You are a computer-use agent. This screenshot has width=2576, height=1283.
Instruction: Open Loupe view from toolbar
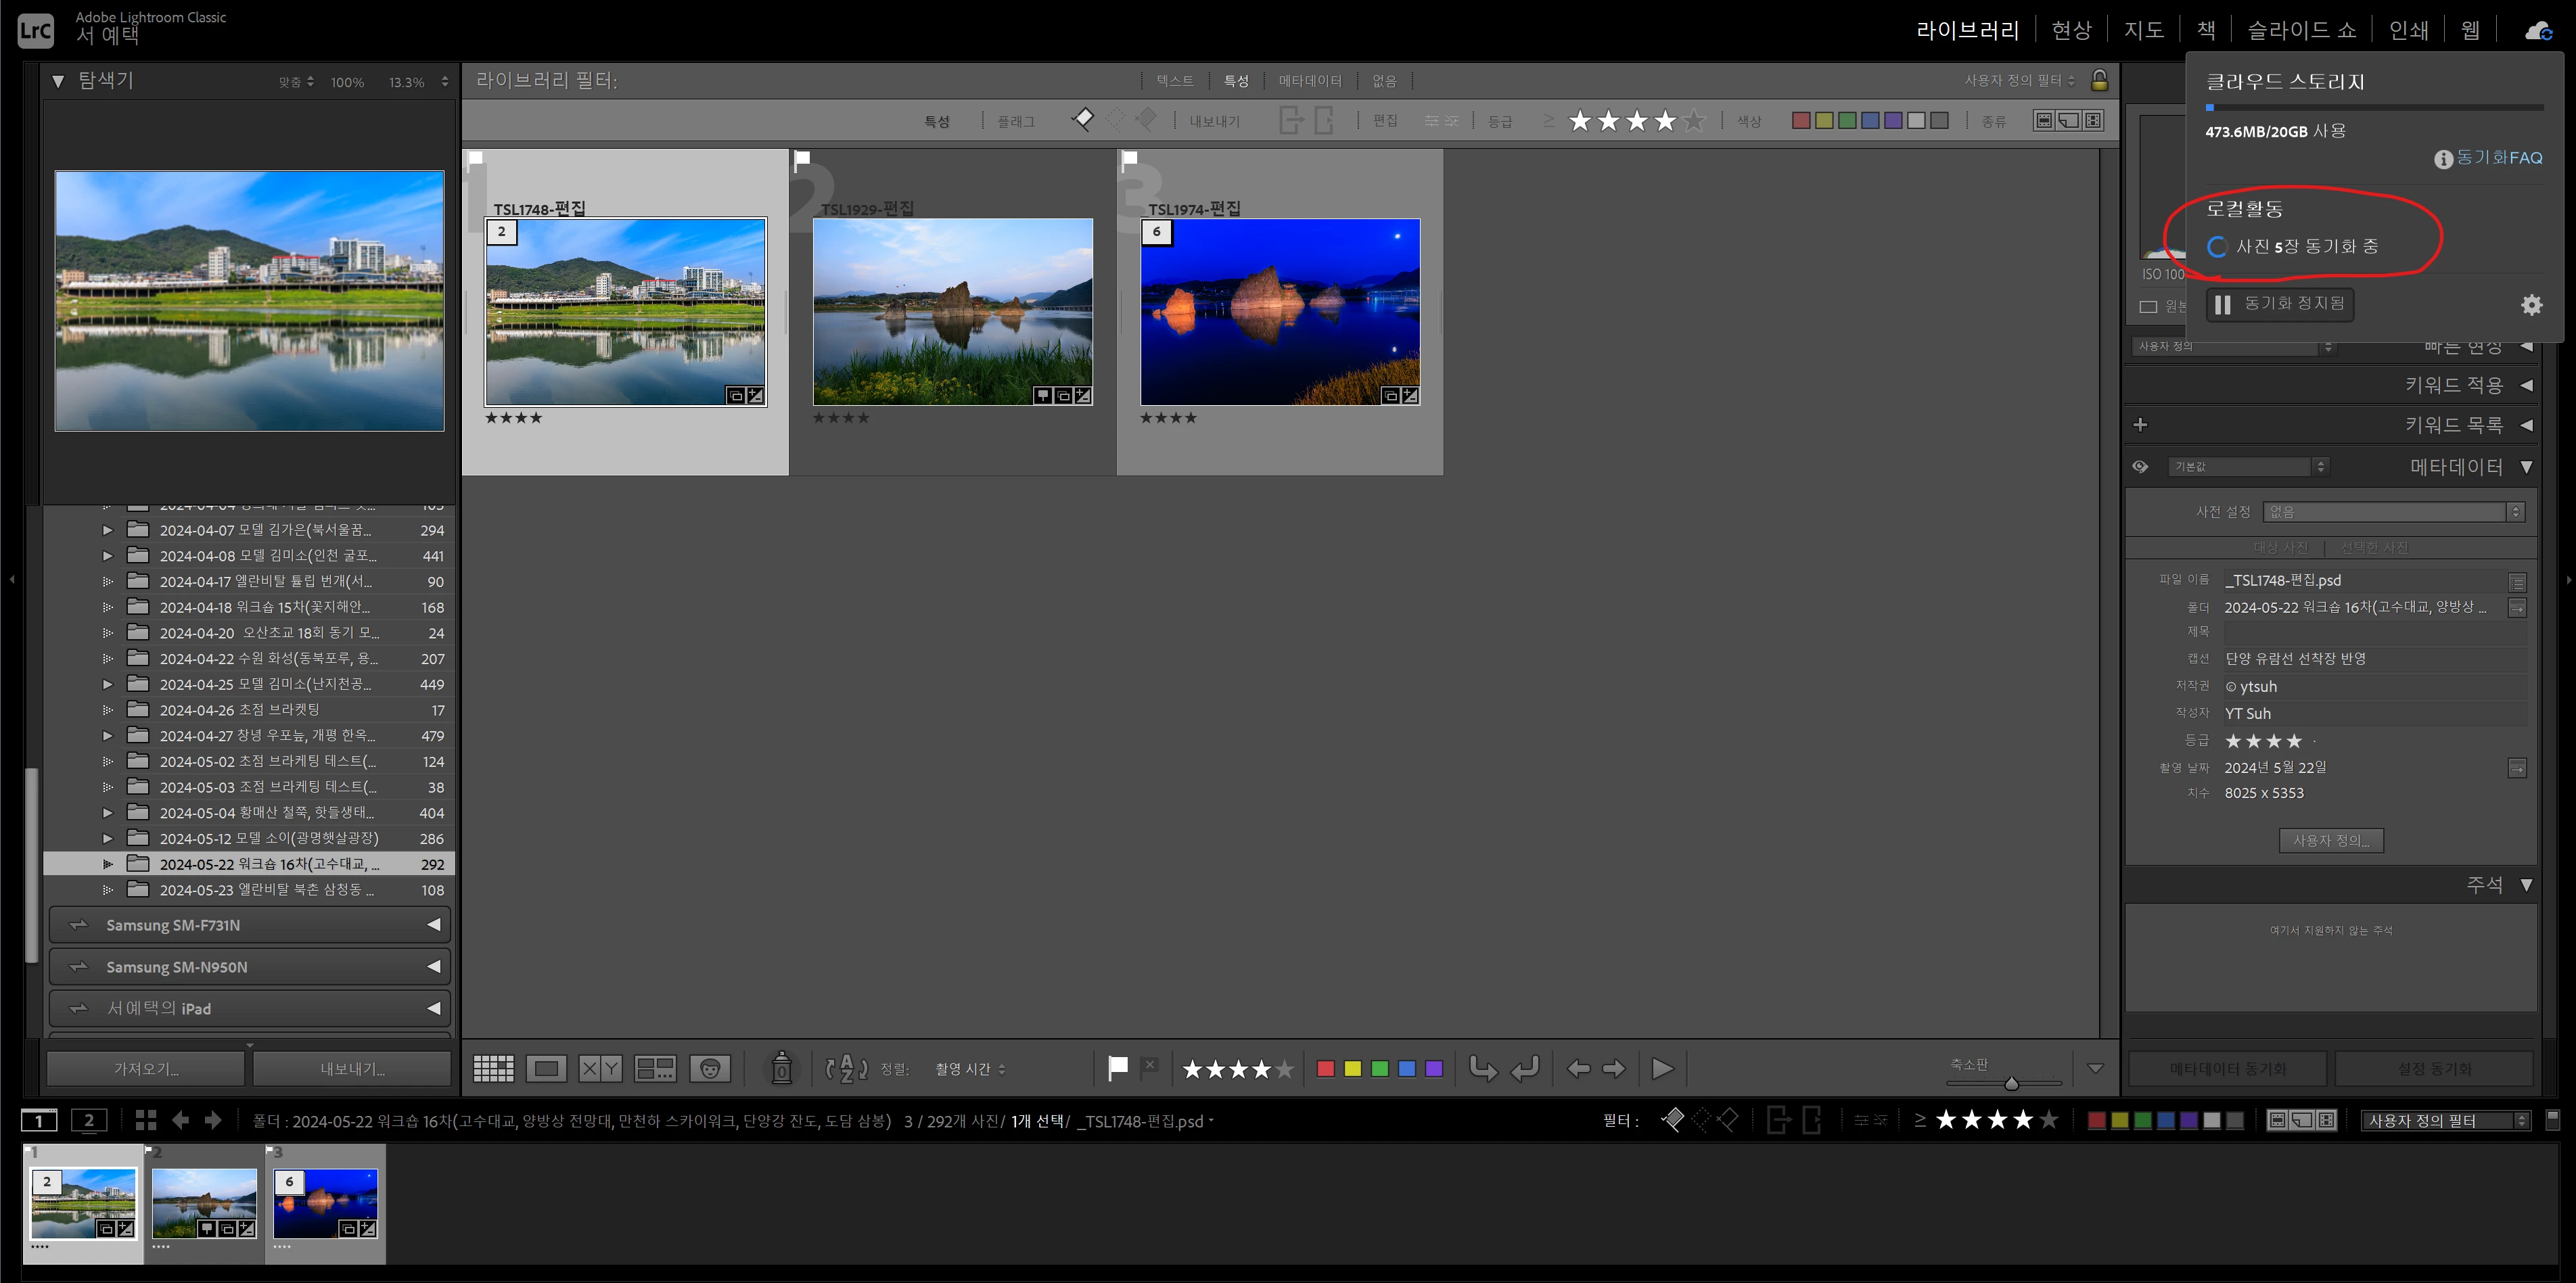point(546,1068)
